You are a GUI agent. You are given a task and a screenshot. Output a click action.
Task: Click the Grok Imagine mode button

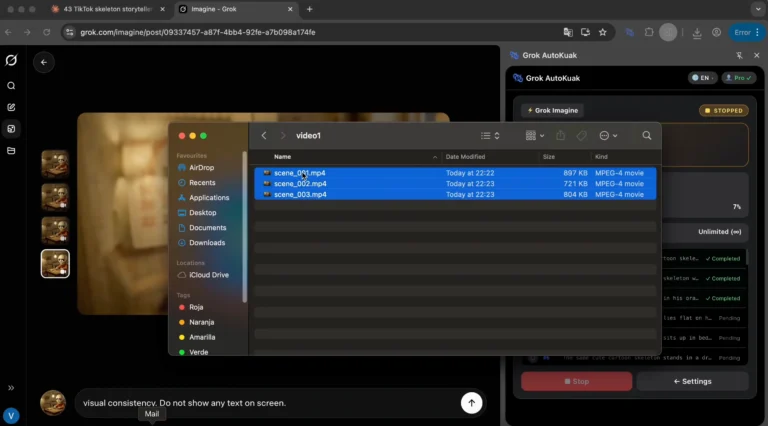pyautogui.click(x=552, y=111)
